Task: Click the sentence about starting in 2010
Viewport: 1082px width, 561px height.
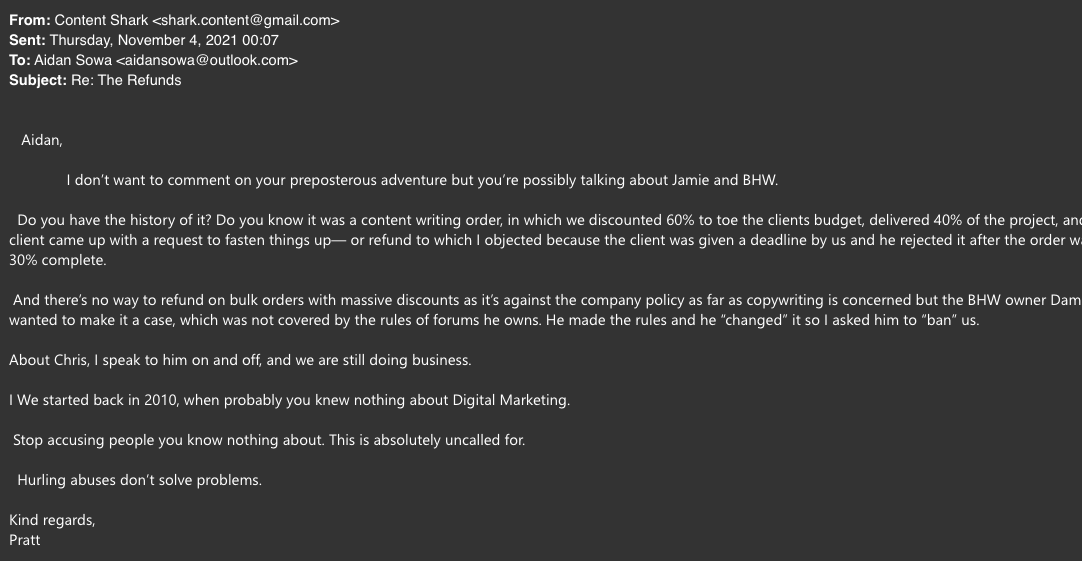Action: tap(289, 401)
